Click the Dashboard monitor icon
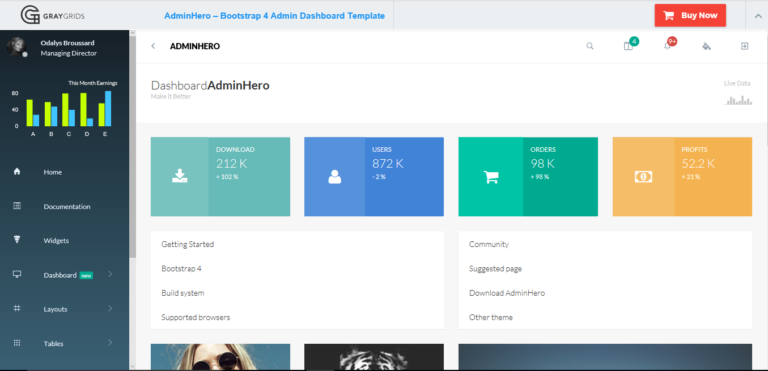 point(17,274)
